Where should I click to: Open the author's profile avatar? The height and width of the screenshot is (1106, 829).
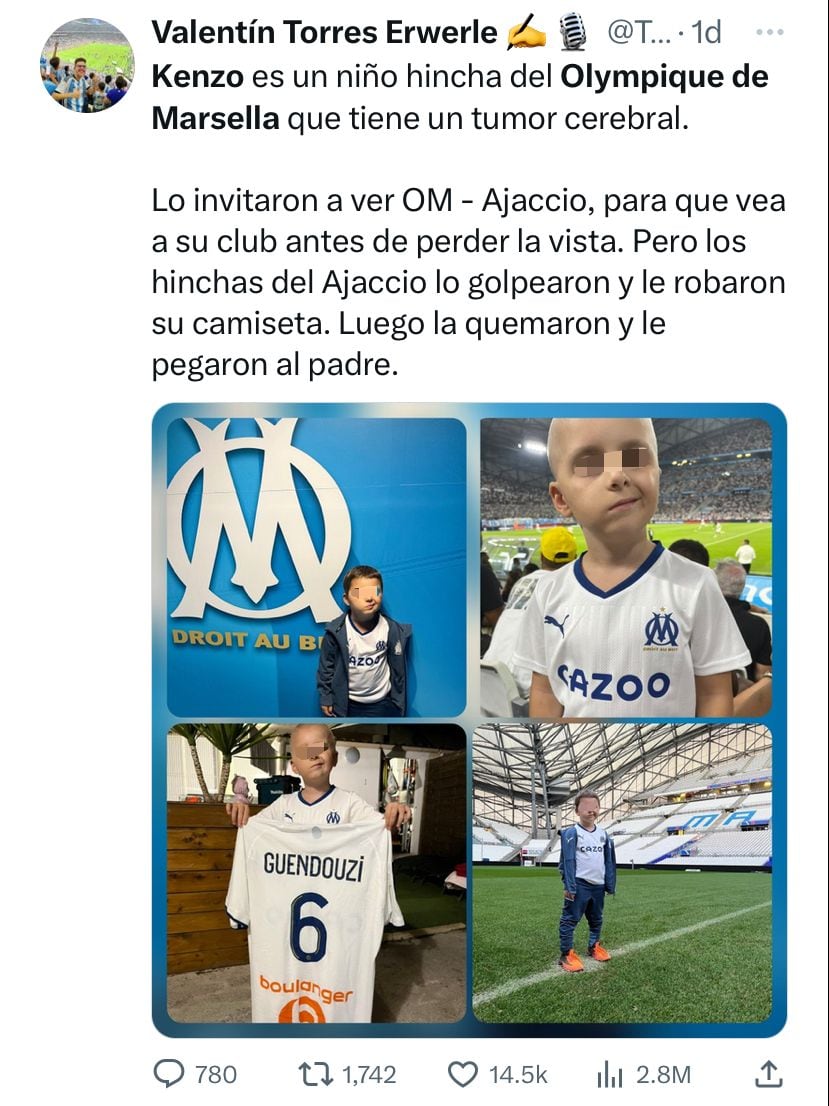coord(87,66)
